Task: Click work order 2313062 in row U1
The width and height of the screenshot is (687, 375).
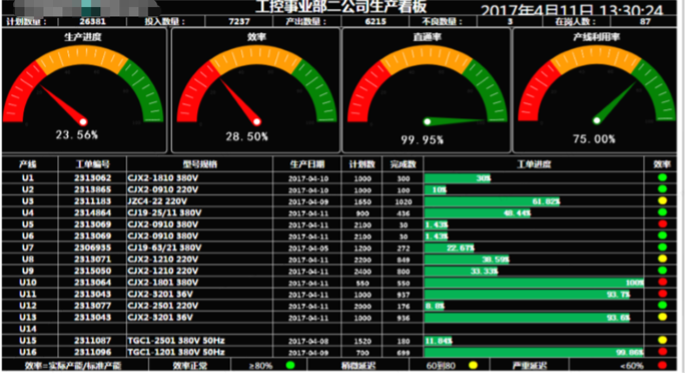Action: pyautogui.click(x=92, y=178)
